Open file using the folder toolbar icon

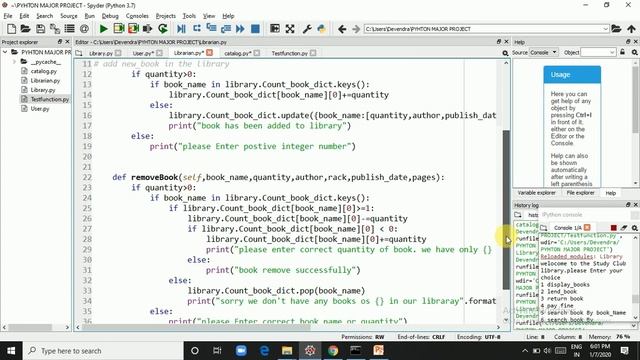click(x=25, y=29)
